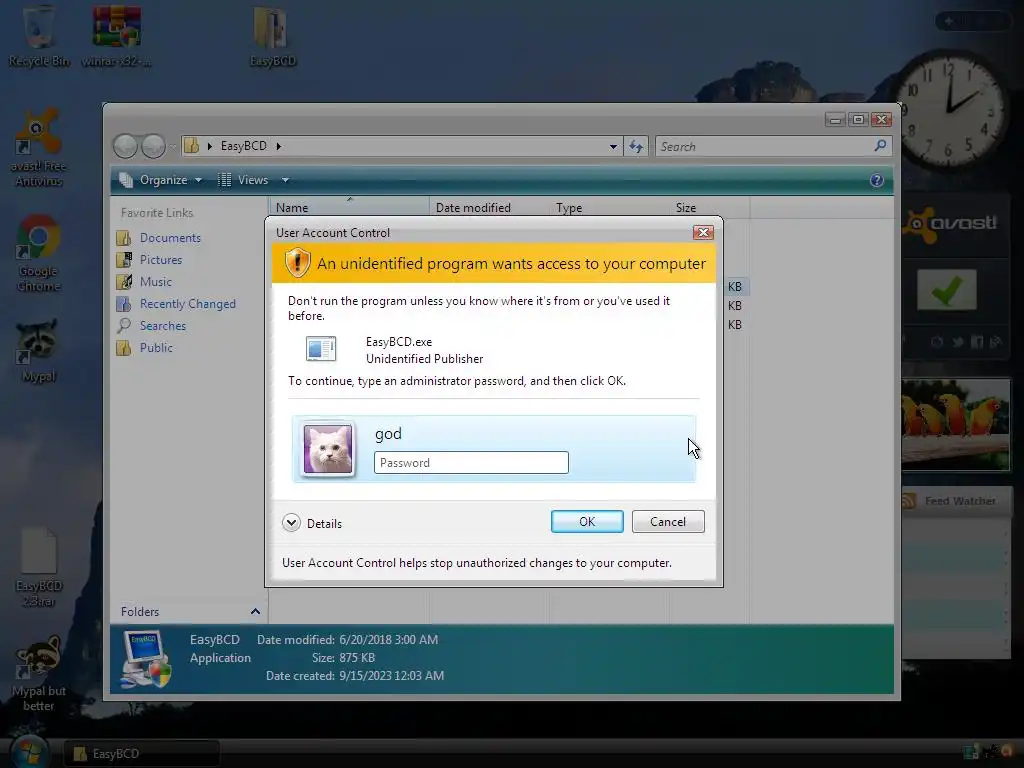
Task: Click the sidebar clock gadget
Action: (950, 112)
